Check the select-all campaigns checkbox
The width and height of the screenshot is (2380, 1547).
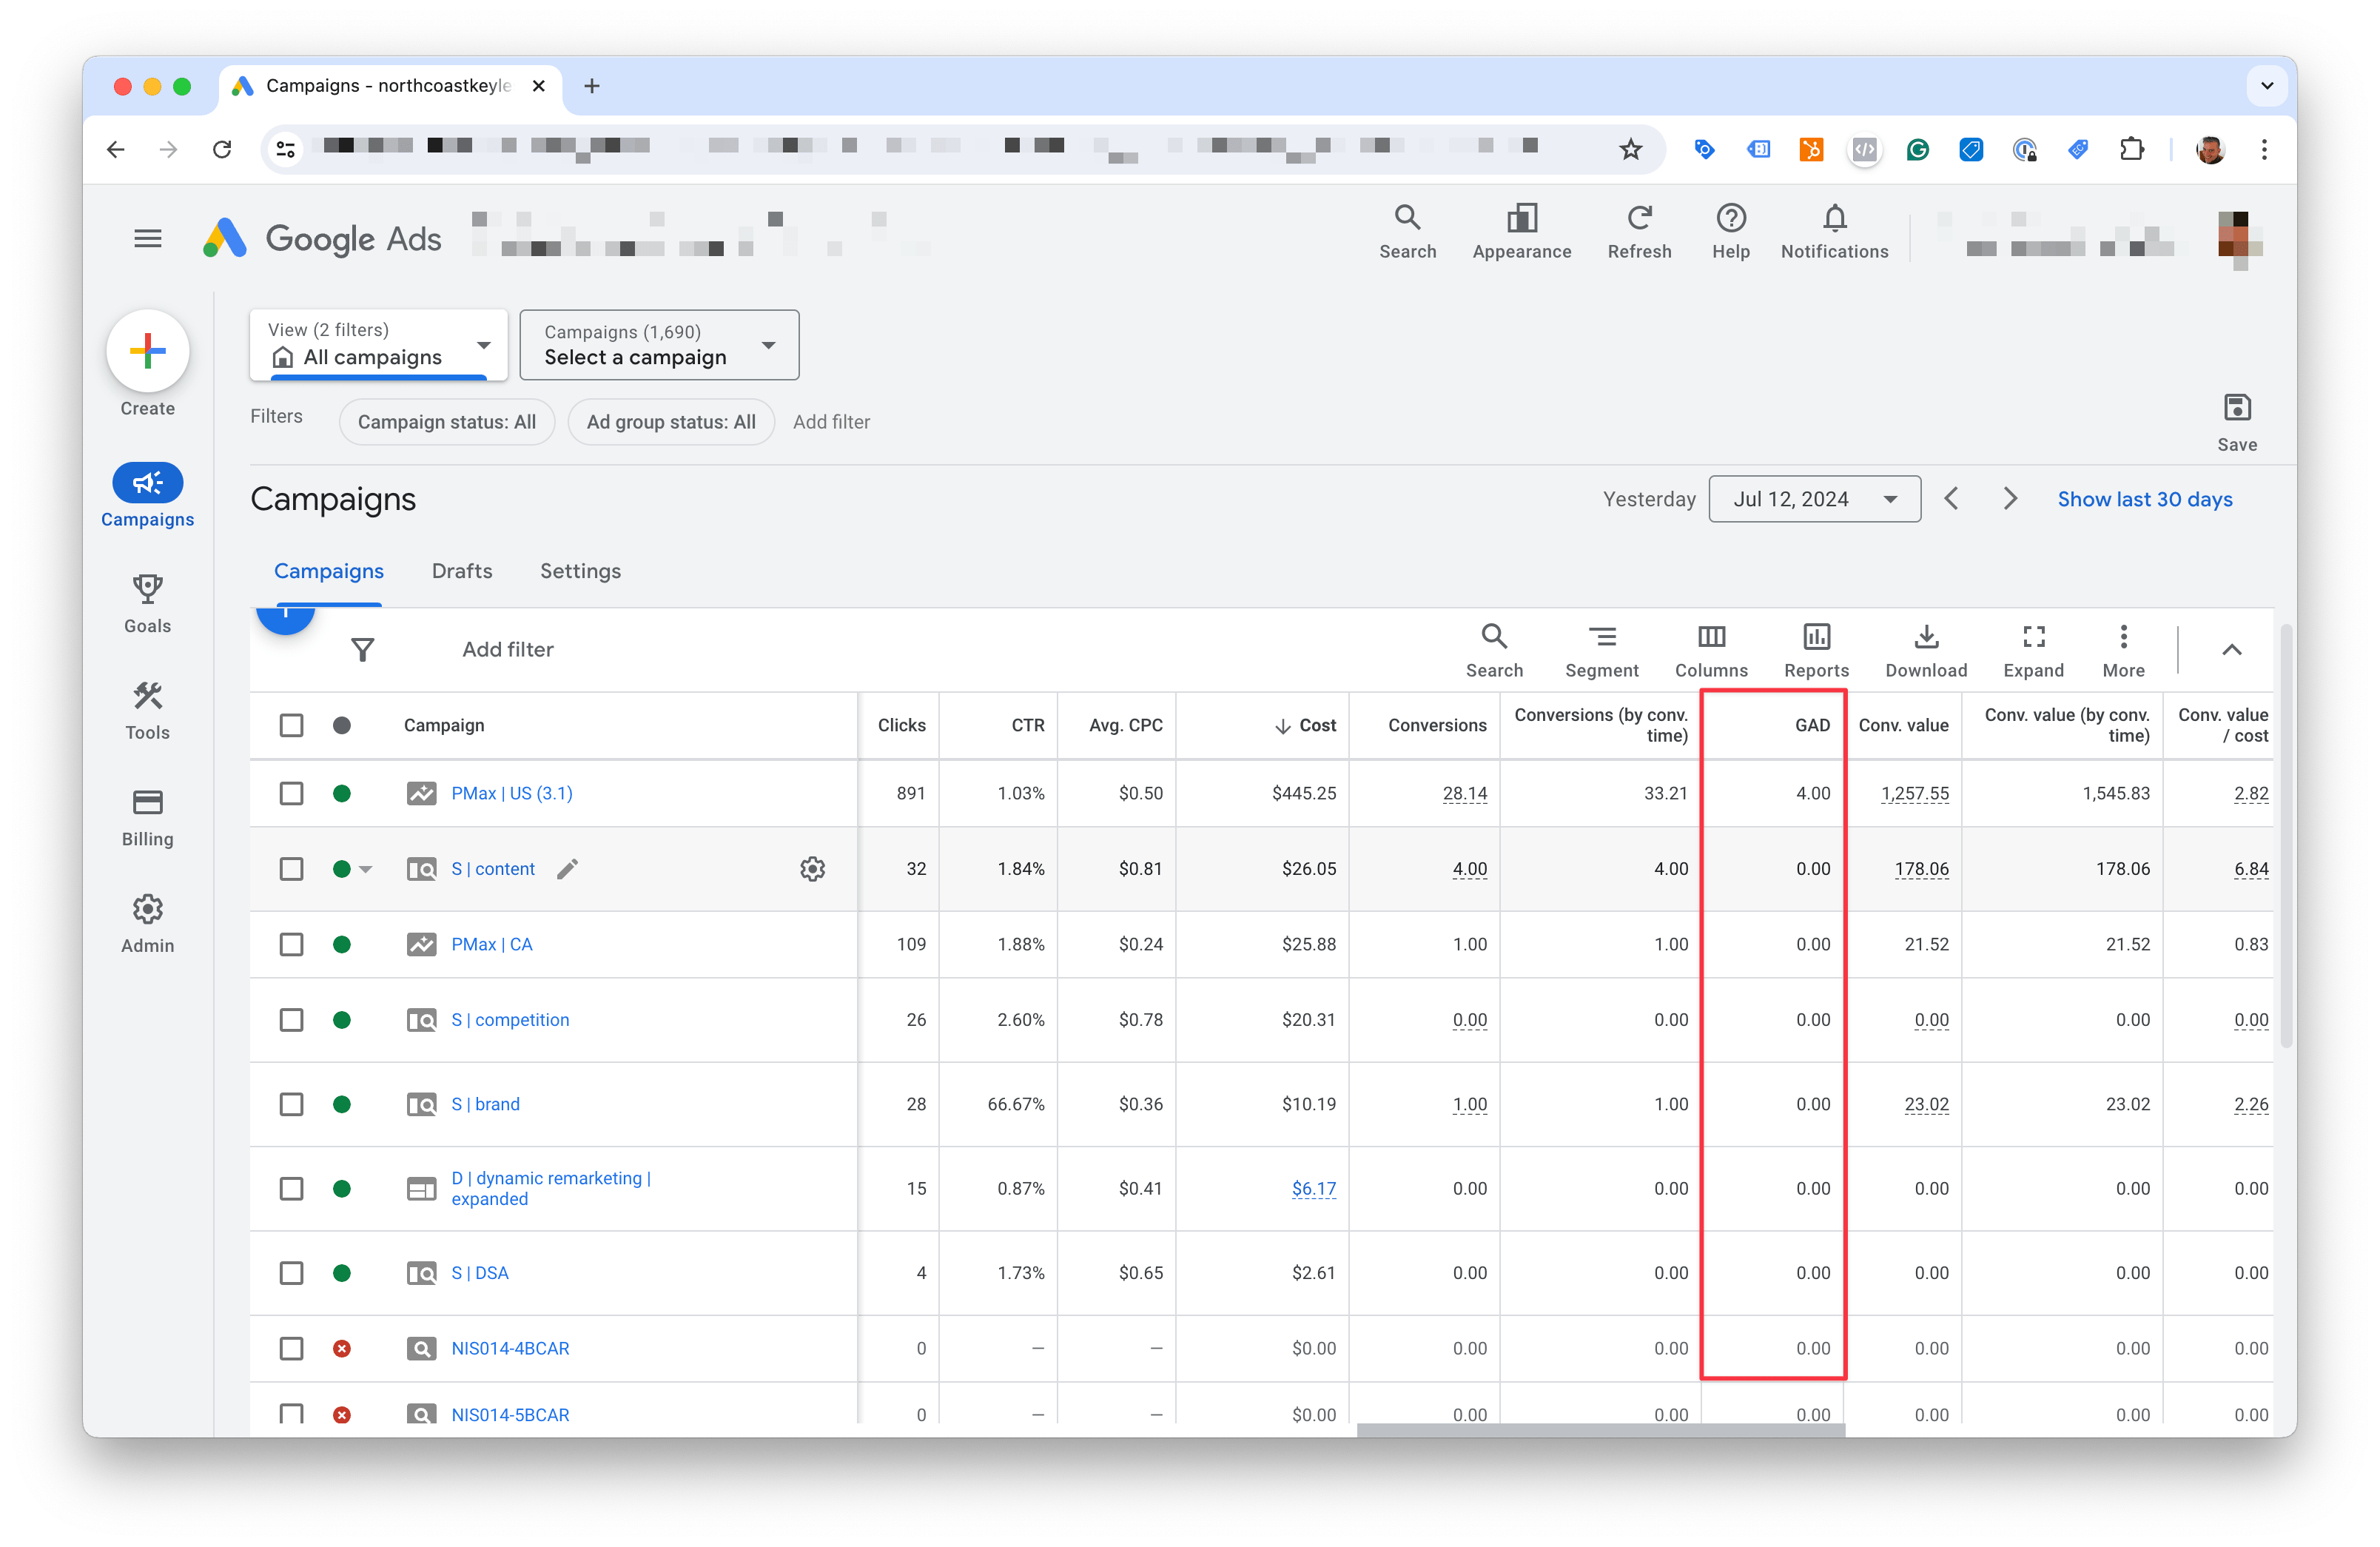coord(291,725)
